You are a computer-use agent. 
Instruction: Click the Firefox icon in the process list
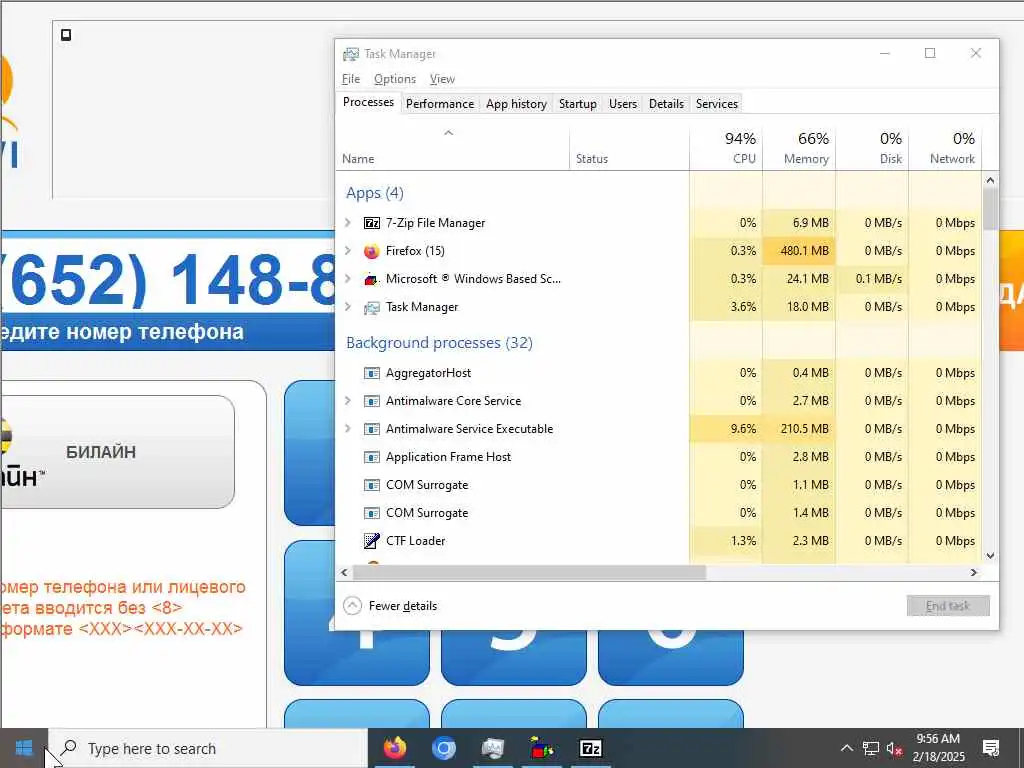(372, 251)
